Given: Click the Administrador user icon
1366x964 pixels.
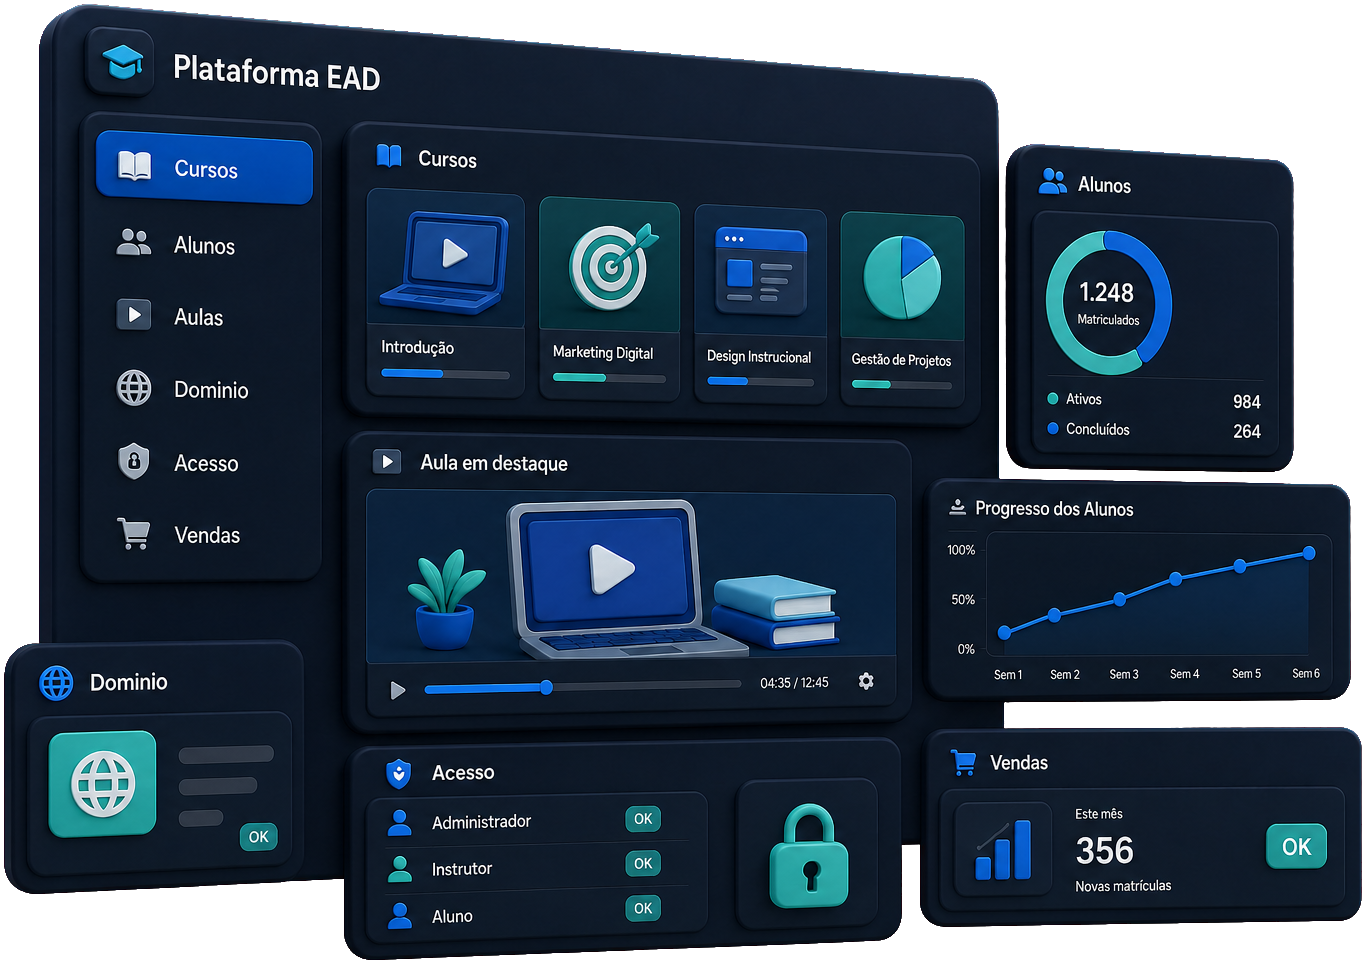Looking at the screenshot, I should [x=400, y=822].
